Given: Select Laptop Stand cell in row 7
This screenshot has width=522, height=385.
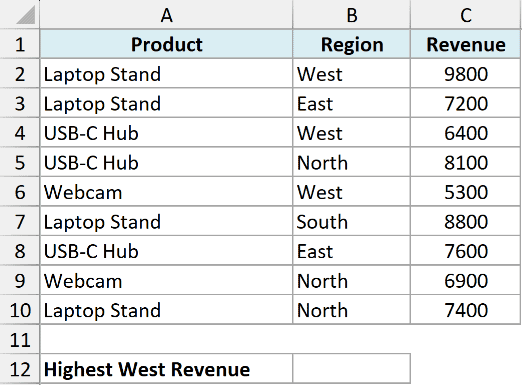Looking at the screenshot, I should 166,221.
